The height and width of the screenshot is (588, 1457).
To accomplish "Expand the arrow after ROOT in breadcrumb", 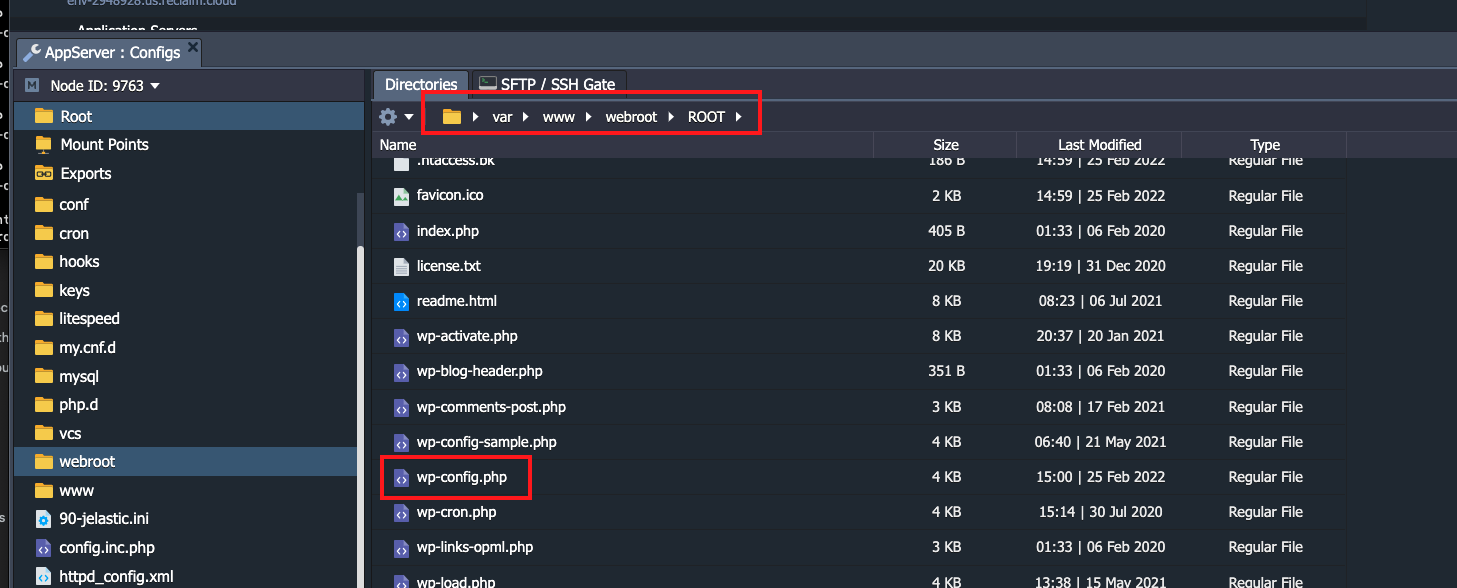I will pyautogui.click(x=739, y=117).
